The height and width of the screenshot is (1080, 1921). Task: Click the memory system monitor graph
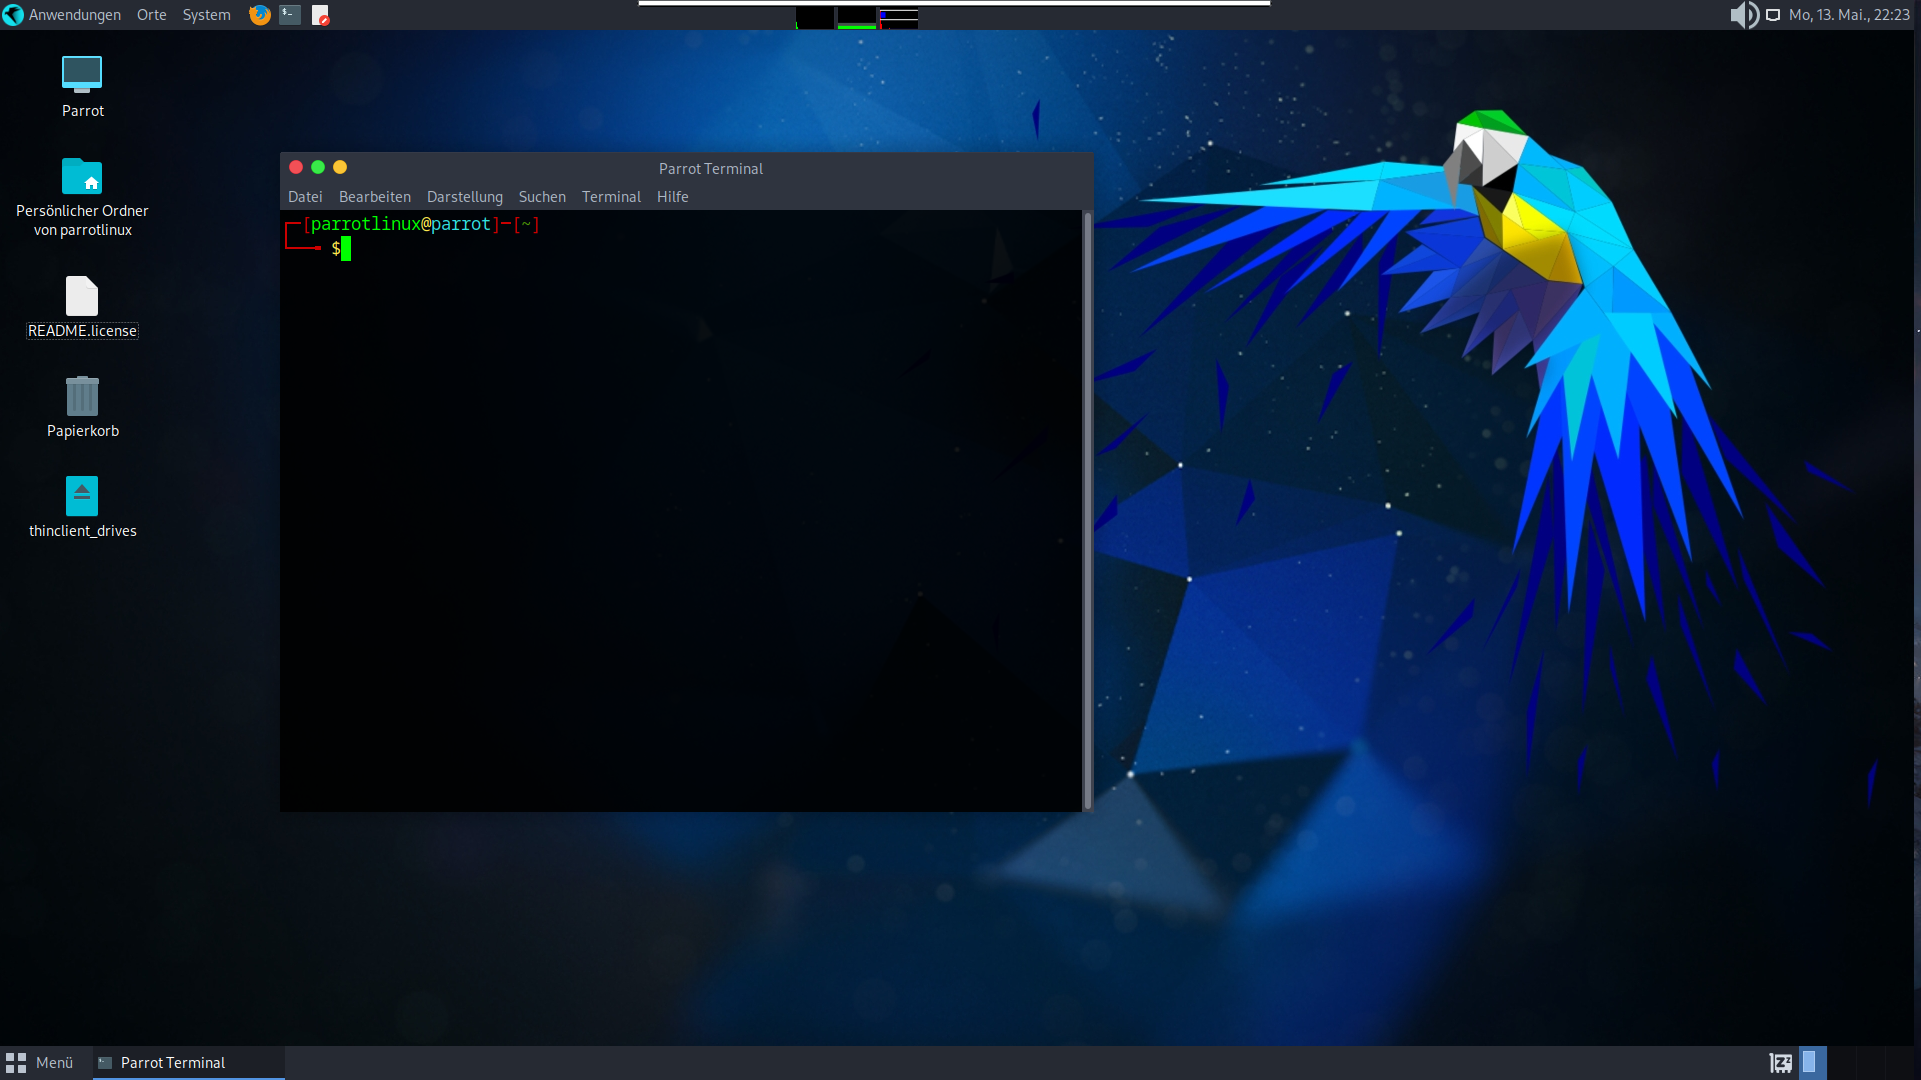tap(857, 17)
